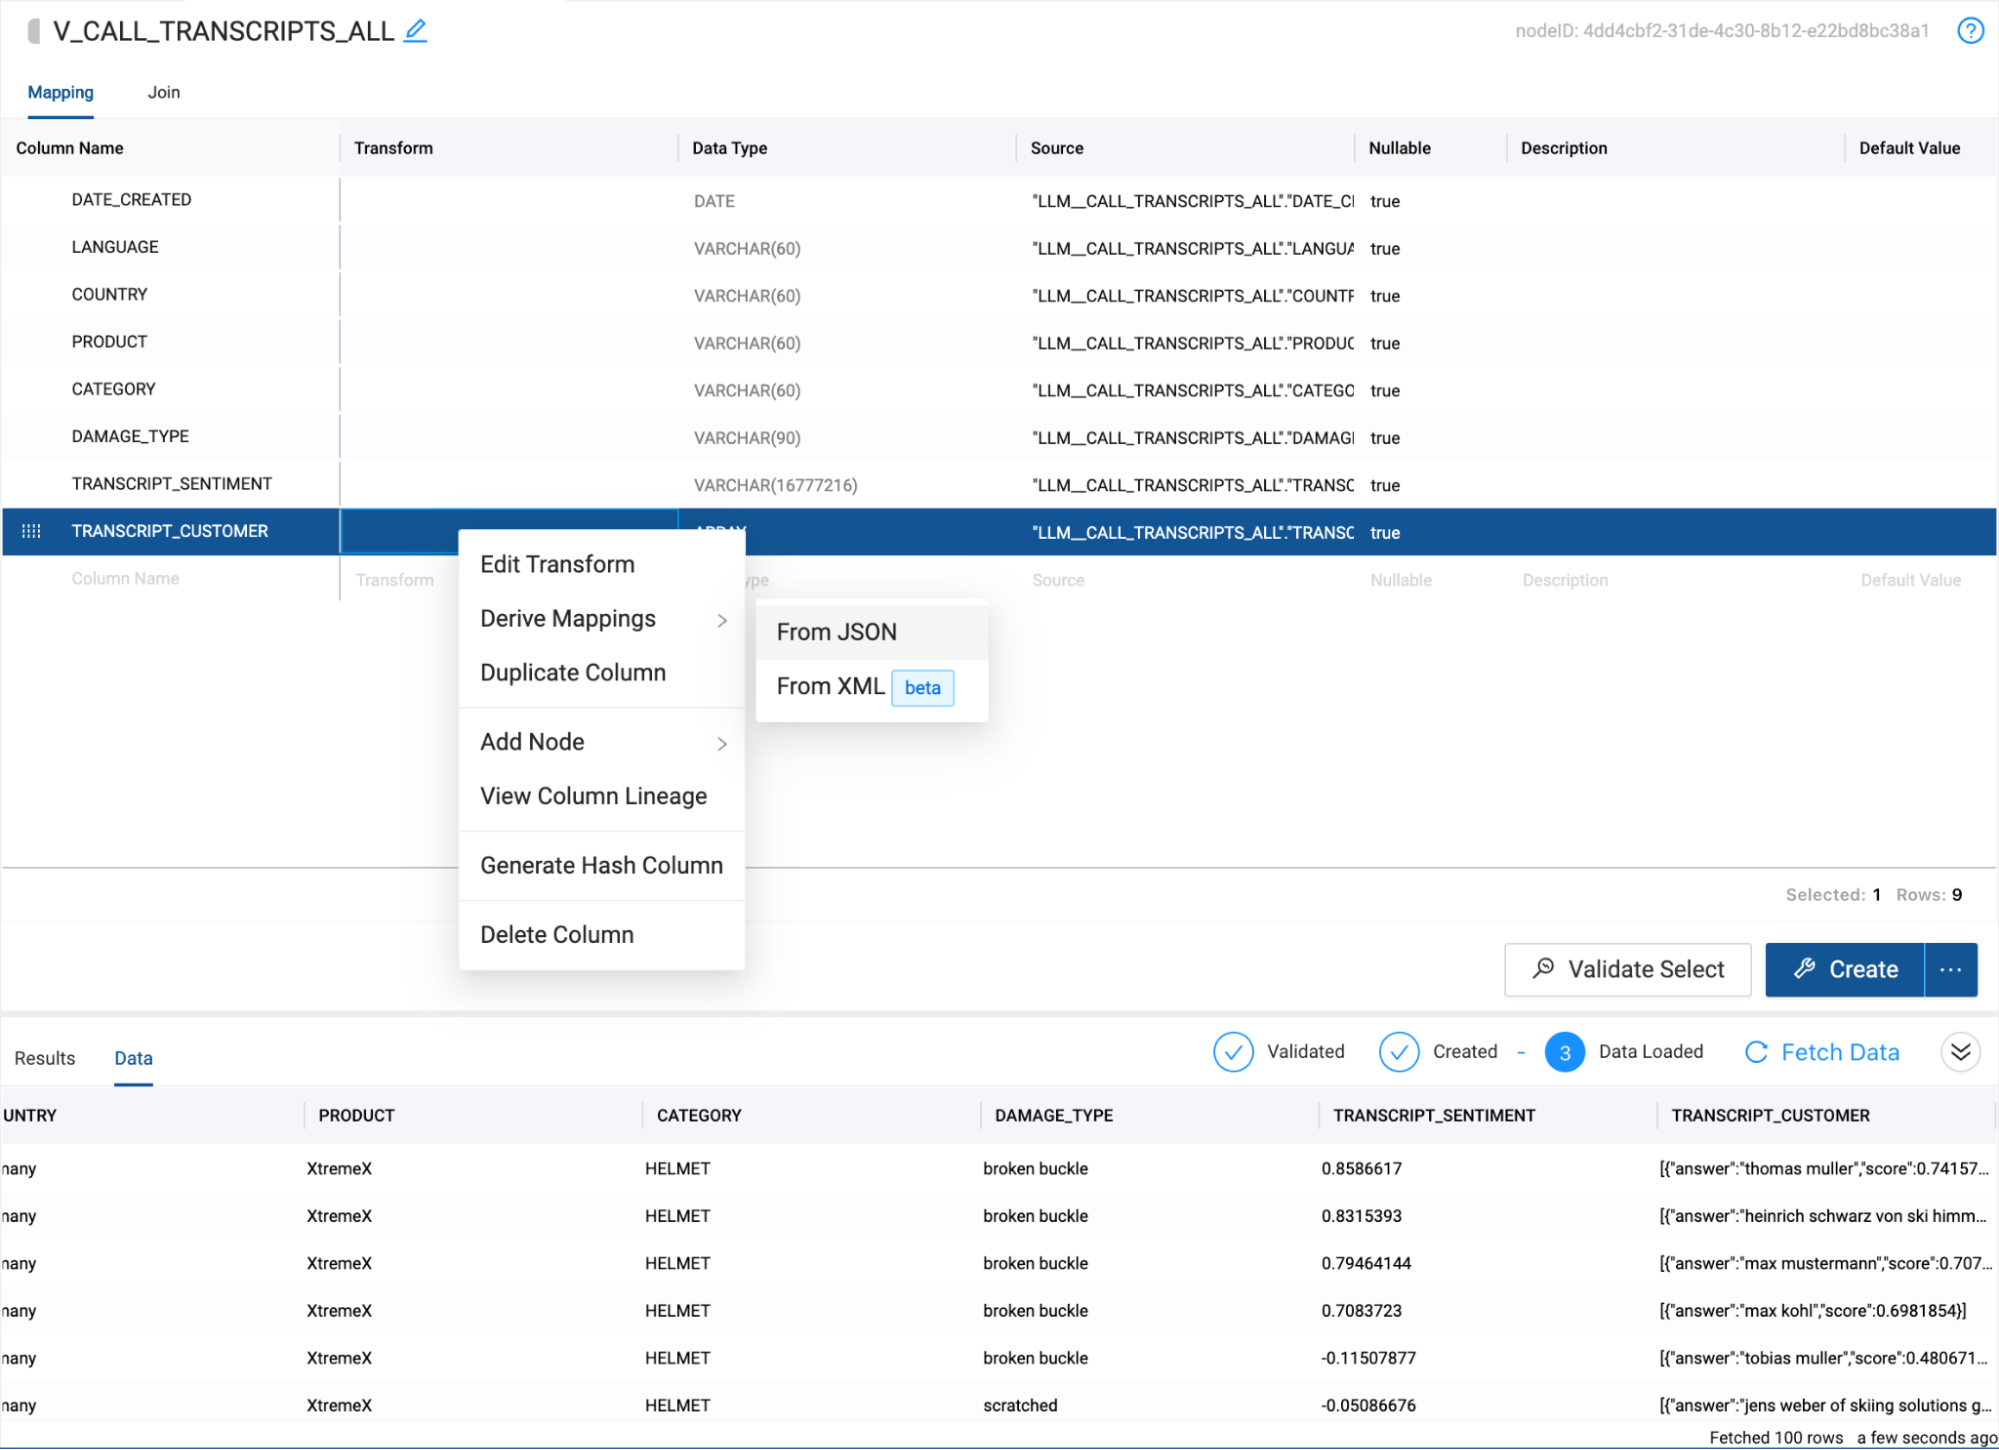This screenshot has height=1450, width=1999.
Task: Click the new Column Name placeholder field
Action: coord(125,580)
